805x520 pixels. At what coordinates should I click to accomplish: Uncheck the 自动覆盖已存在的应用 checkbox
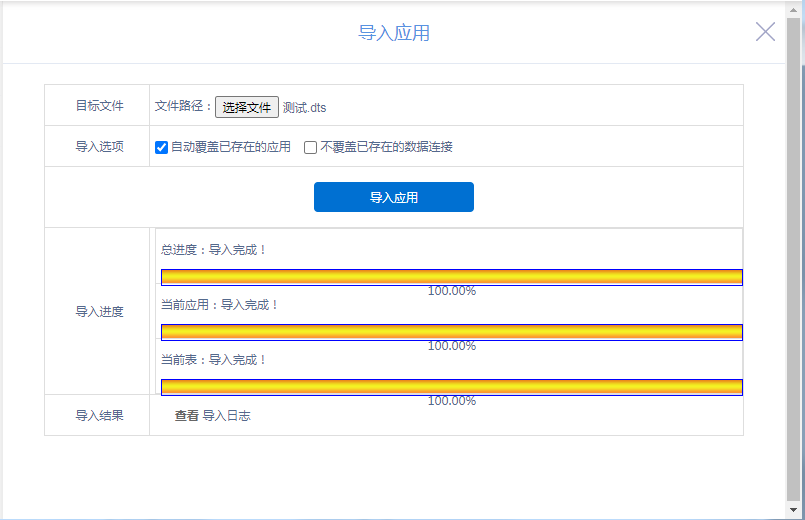point(162,147)
